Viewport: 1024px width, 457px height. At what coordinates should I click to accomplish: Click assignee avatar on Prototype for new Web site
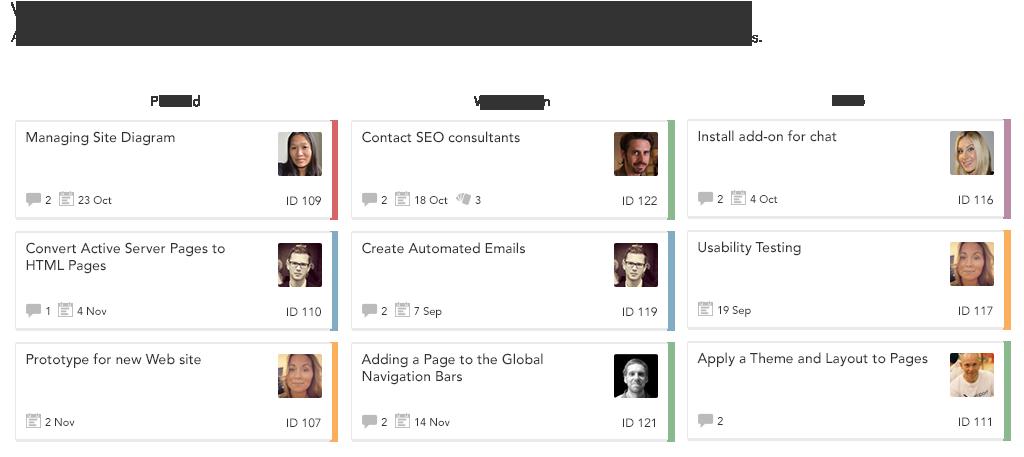tap(300, 376)
